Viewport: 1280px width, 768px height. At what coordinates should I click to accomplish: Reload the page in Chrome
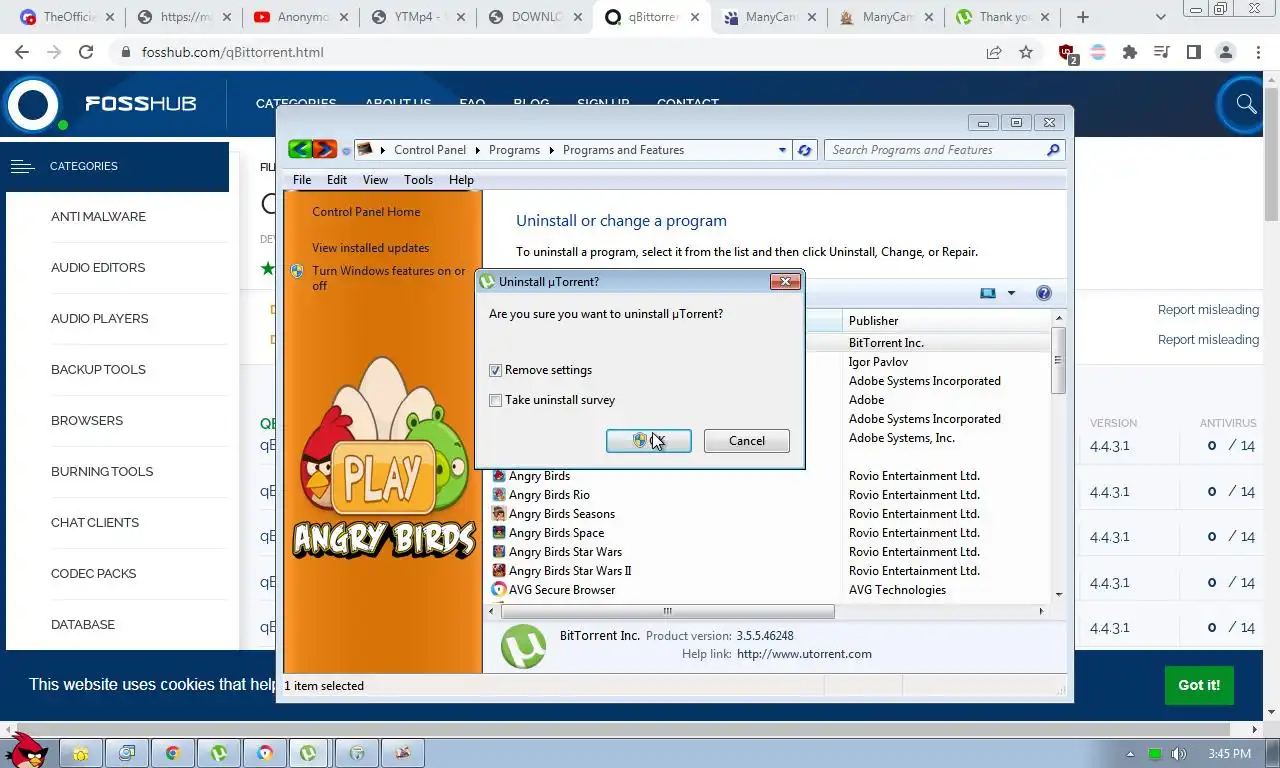click(86, 52)
